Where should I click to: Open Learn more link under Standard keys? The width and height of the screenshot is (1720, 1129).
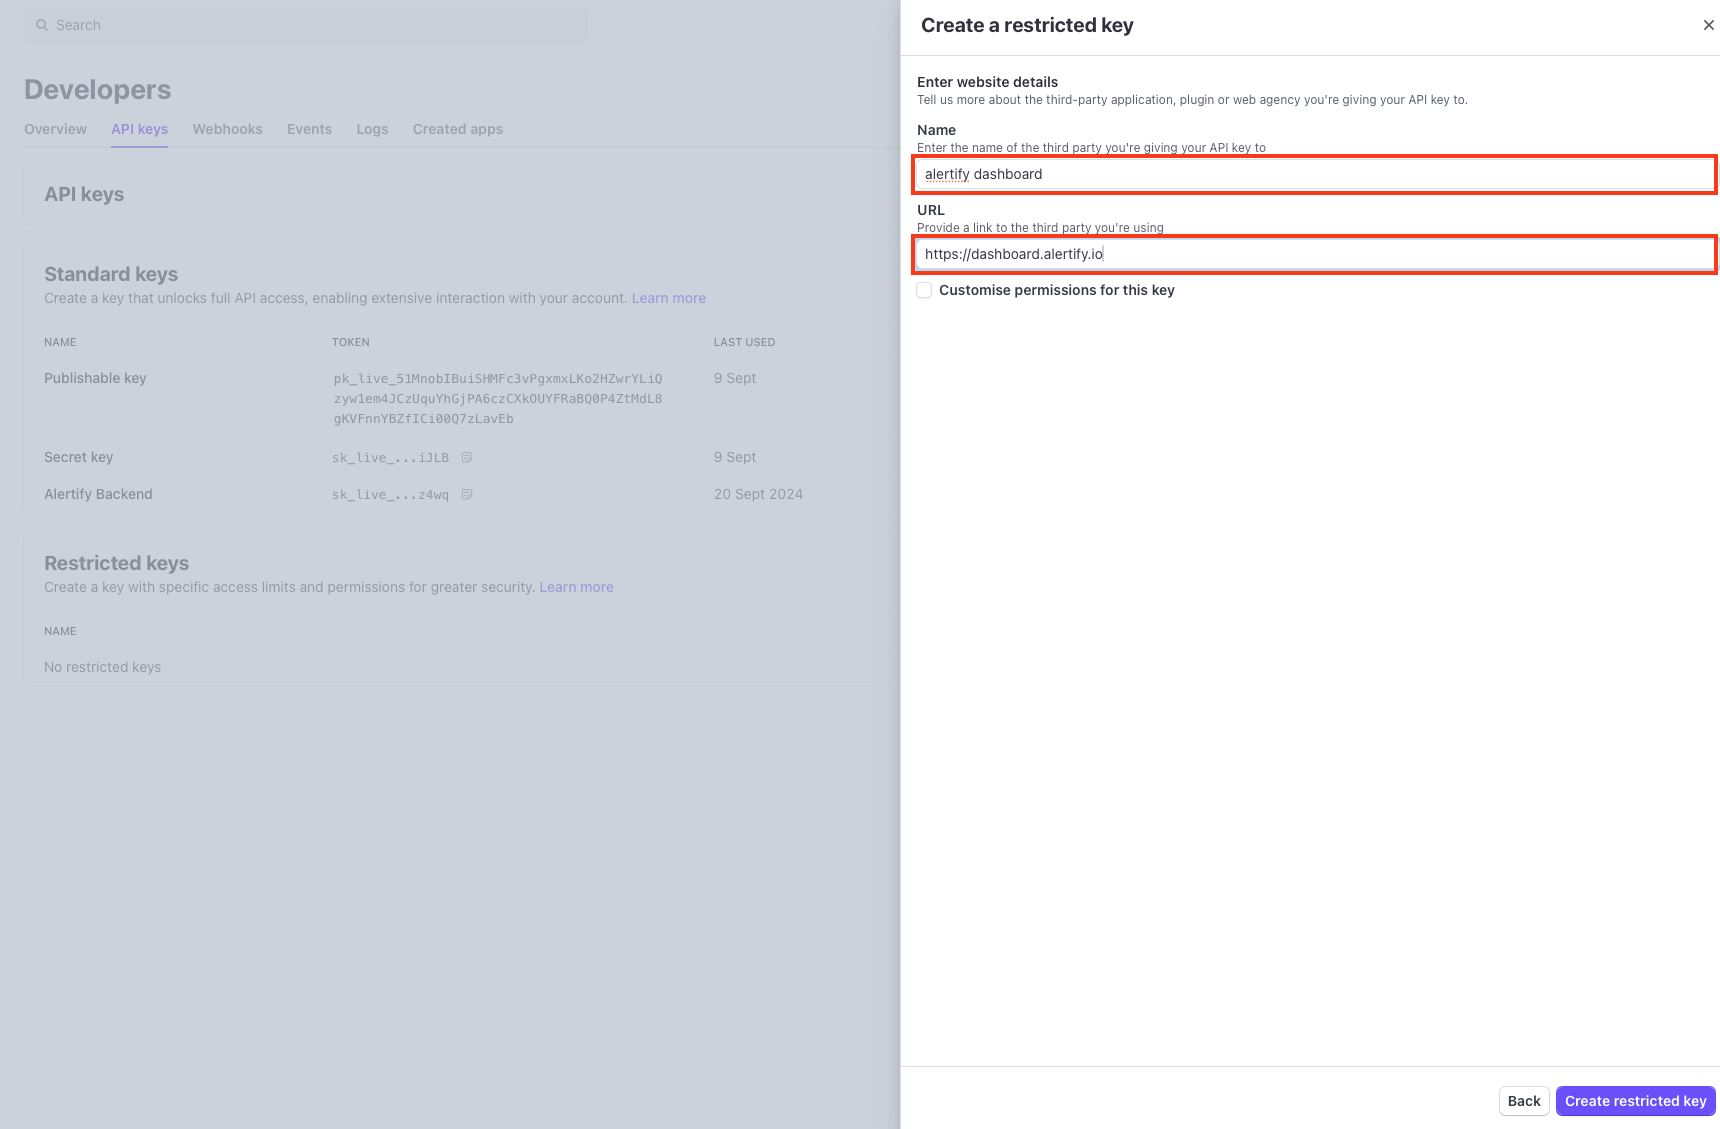668,298
